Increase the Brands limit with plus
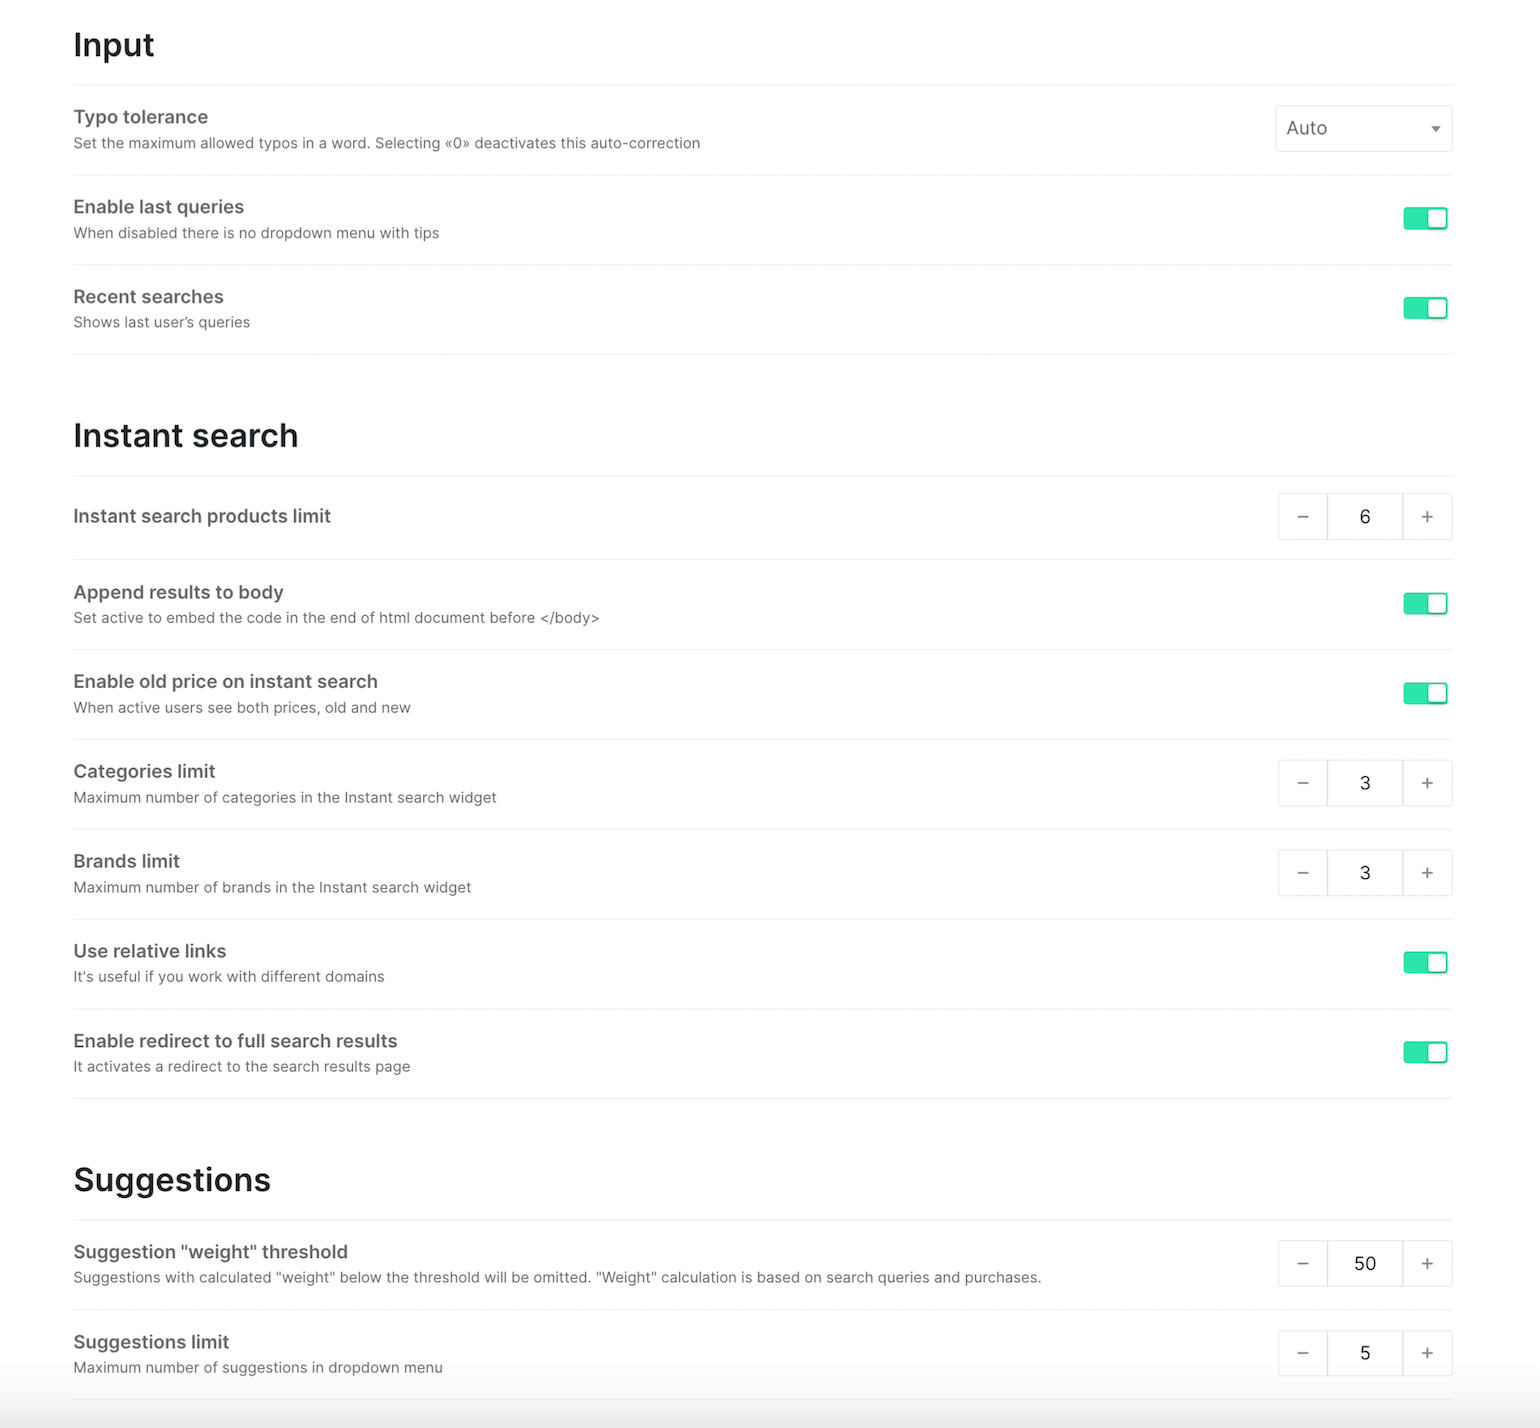Image resolution: width=1540 pixels, height=1428 pixels. [1427, 873]
